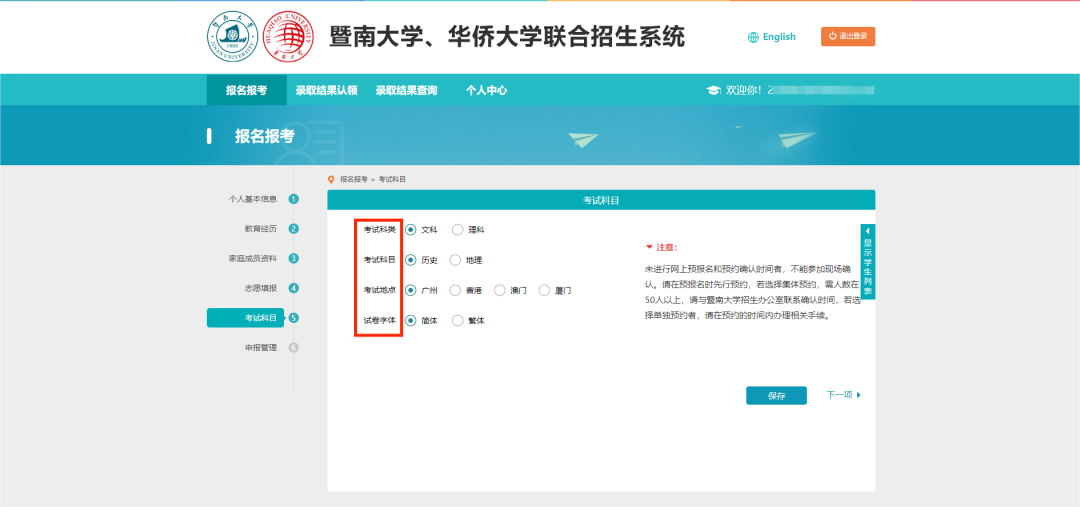Click the orange location pin breadcrumb icon

(x=331, y=179)
